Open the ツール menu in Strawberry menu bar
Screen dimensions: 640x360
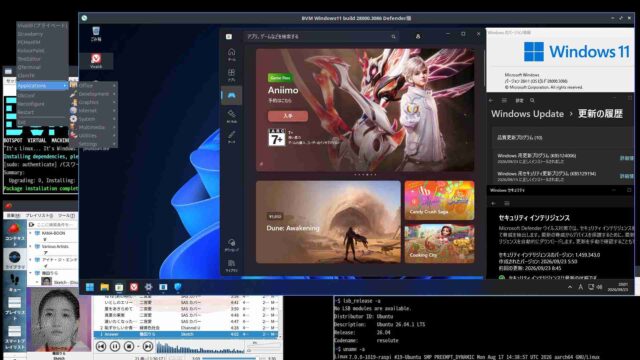tap(66, 215)
